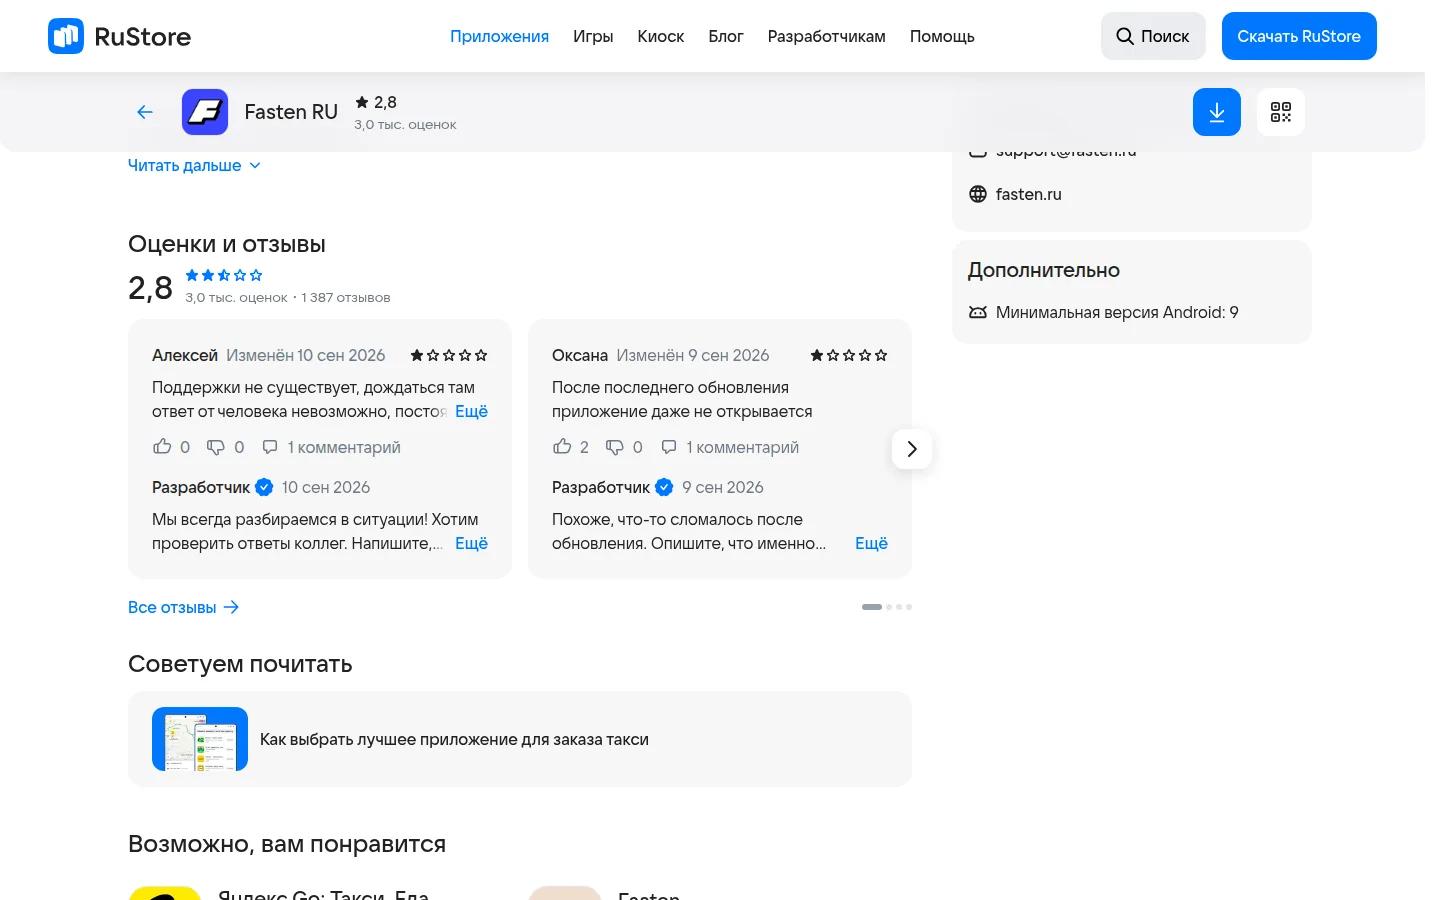Like Алексей's review with thumbs up
1440x900 pixels.
coord(162,447)
